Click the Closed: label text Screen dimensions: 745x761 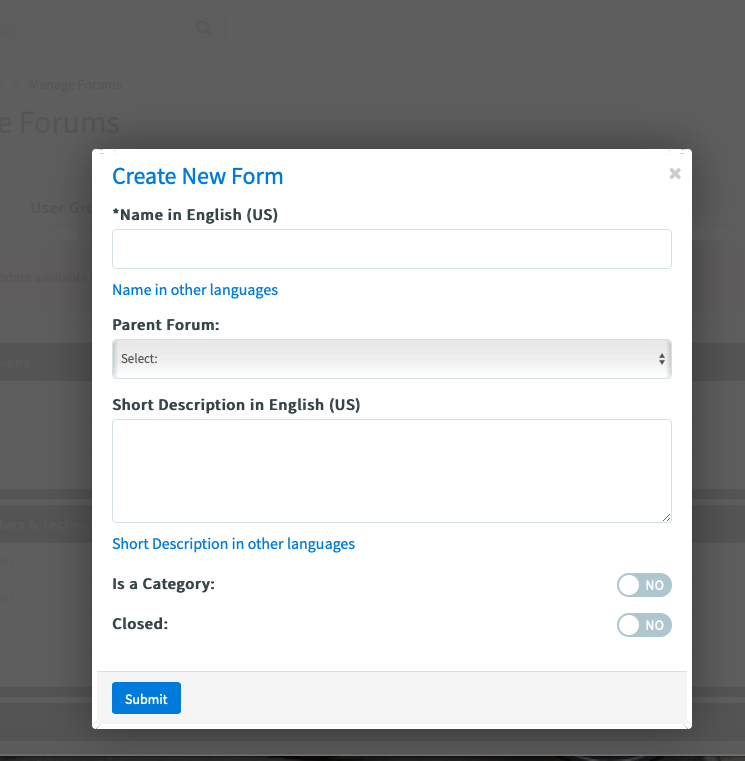[x=140, y=624]
